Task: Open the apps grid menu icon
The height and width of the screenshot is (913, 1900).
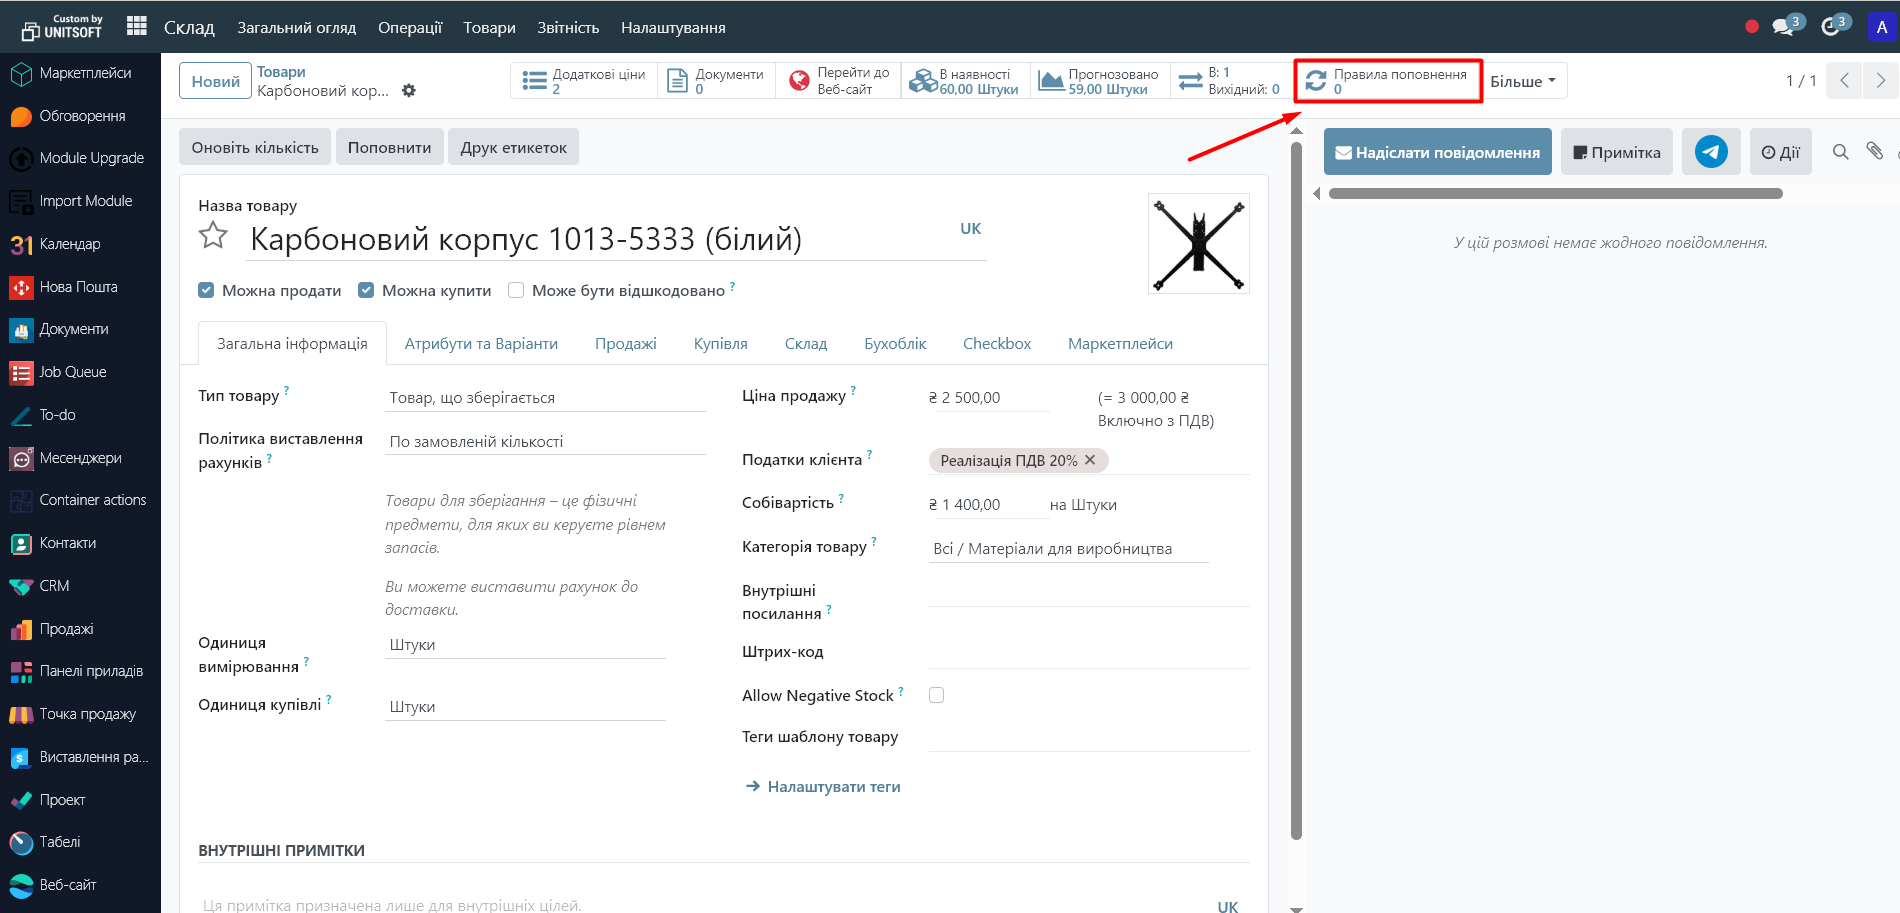Action: point(137,26)
